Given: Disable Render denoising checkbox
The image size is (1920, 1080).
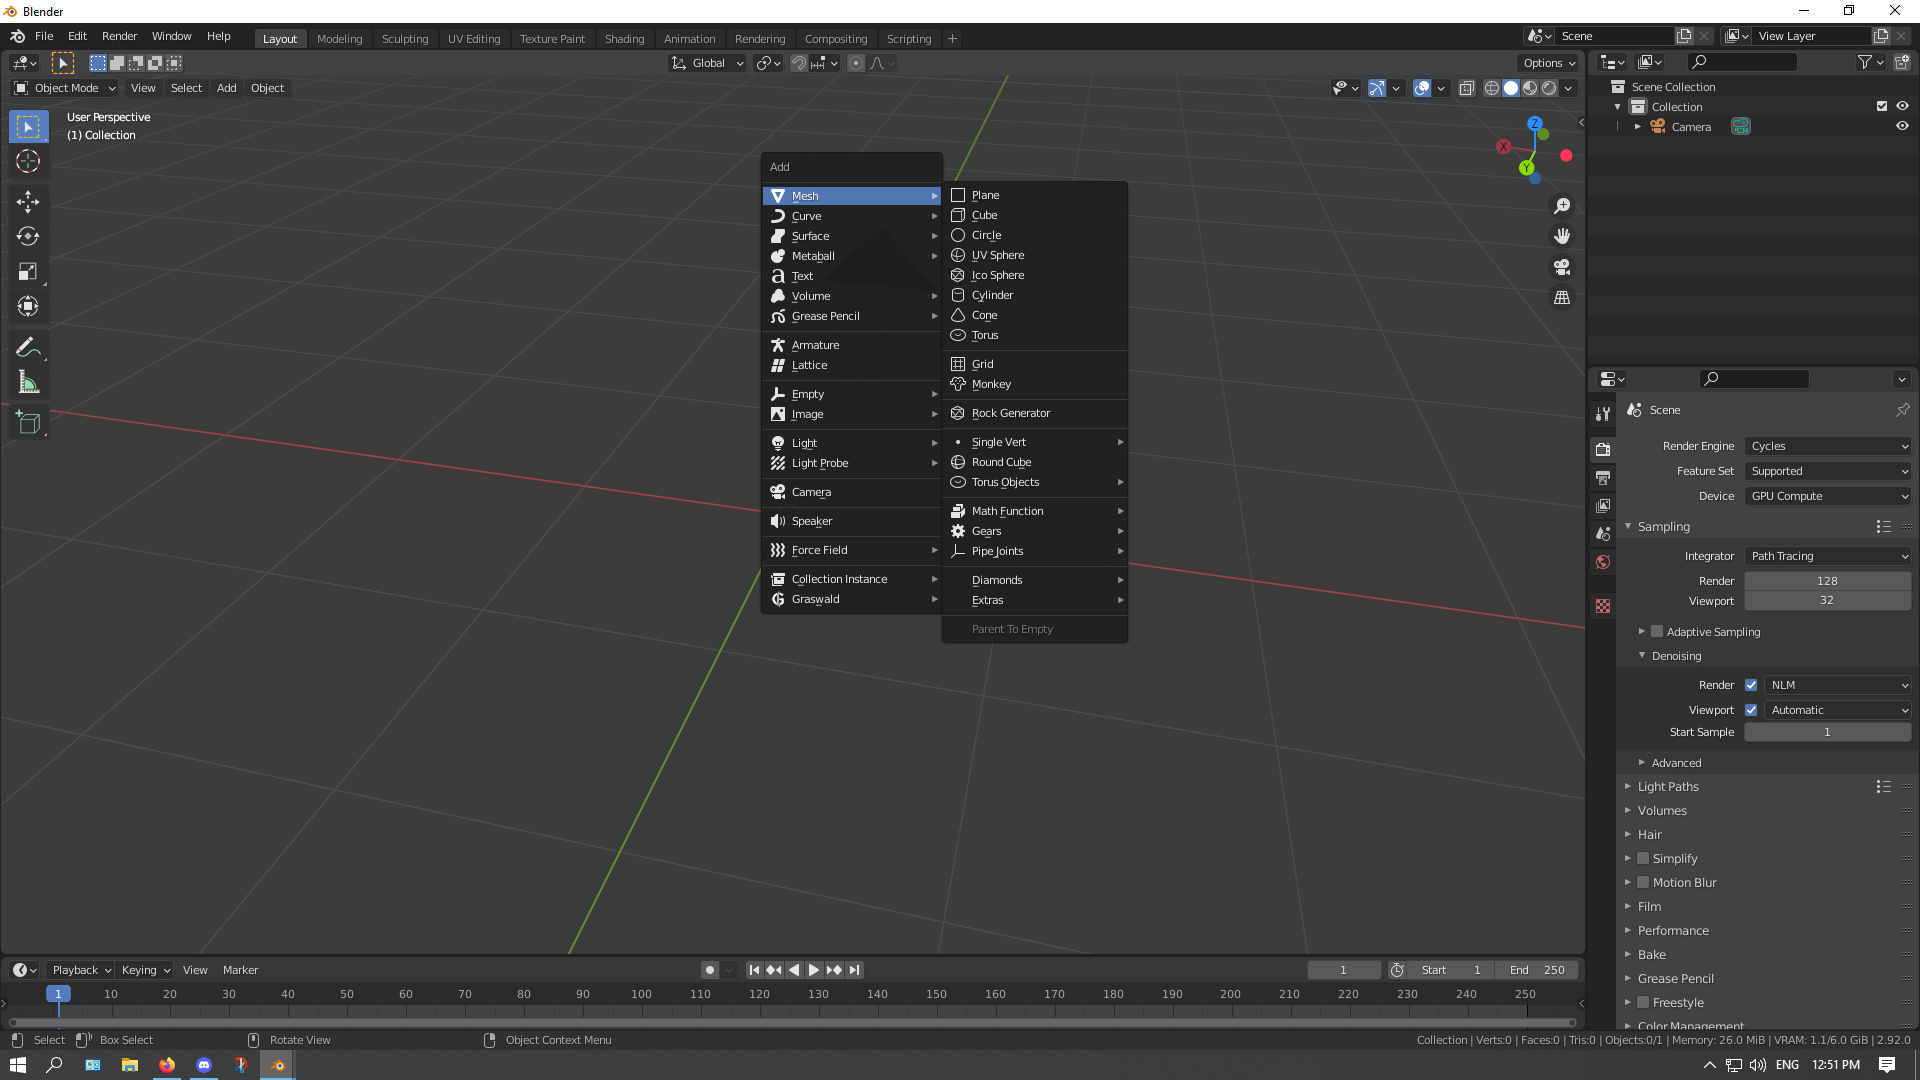Looking at the screenshot, I should tap(1751, 685).
